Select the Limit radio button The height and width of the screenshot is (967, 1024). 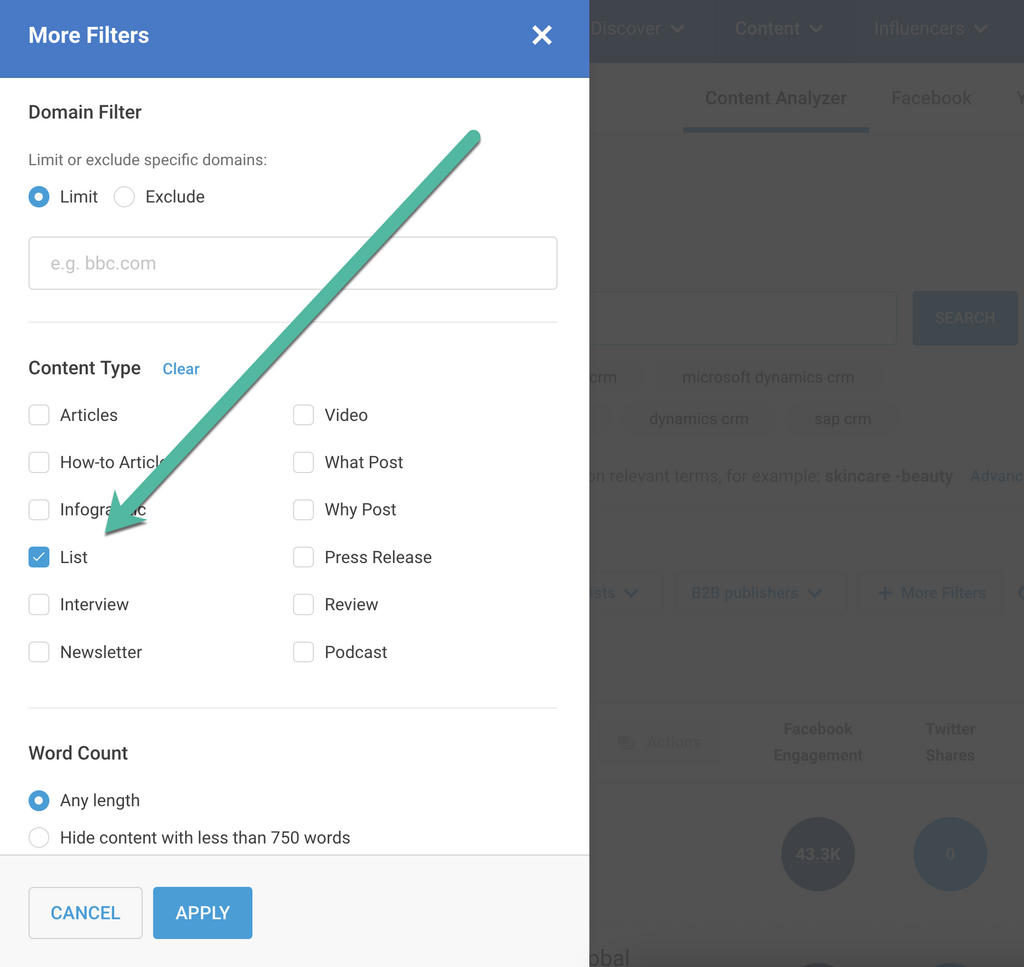click(x=39, y=197)
